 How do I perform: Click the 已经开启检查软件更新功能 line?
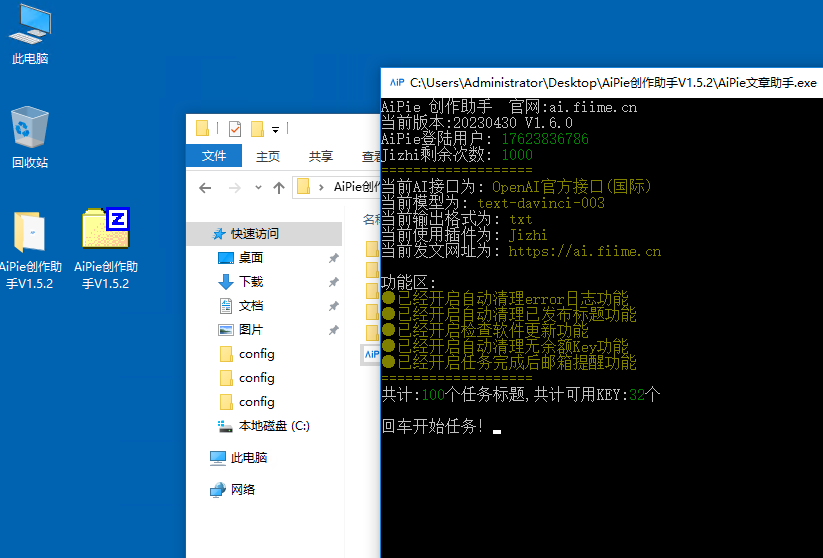point(485,330)
